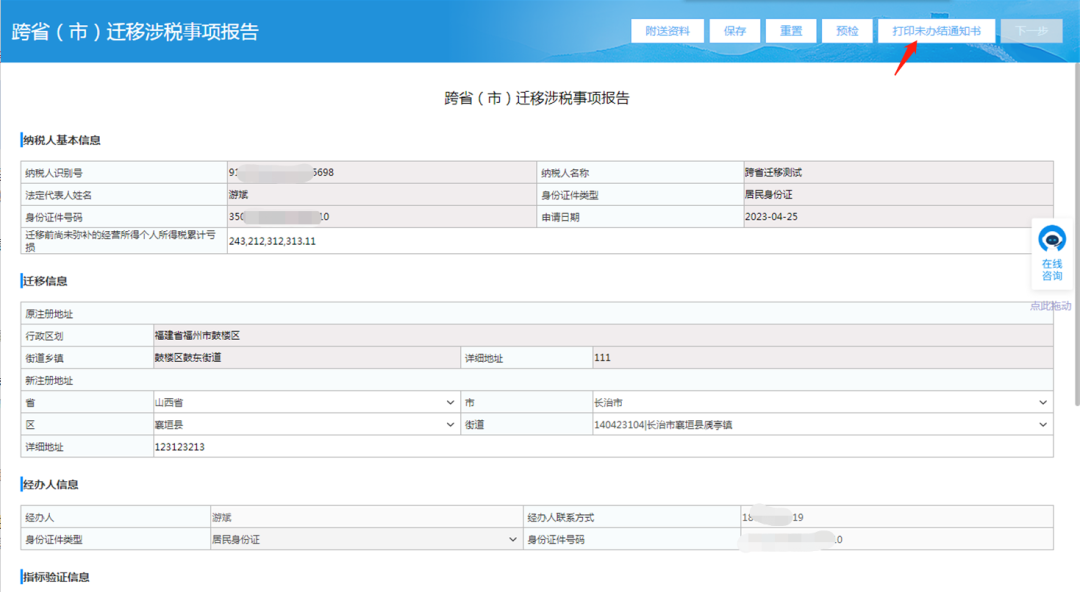Open the 附送资料 attachments button
The height and width of the screenshot is (592, 1080).
click(x=667, y=31)
